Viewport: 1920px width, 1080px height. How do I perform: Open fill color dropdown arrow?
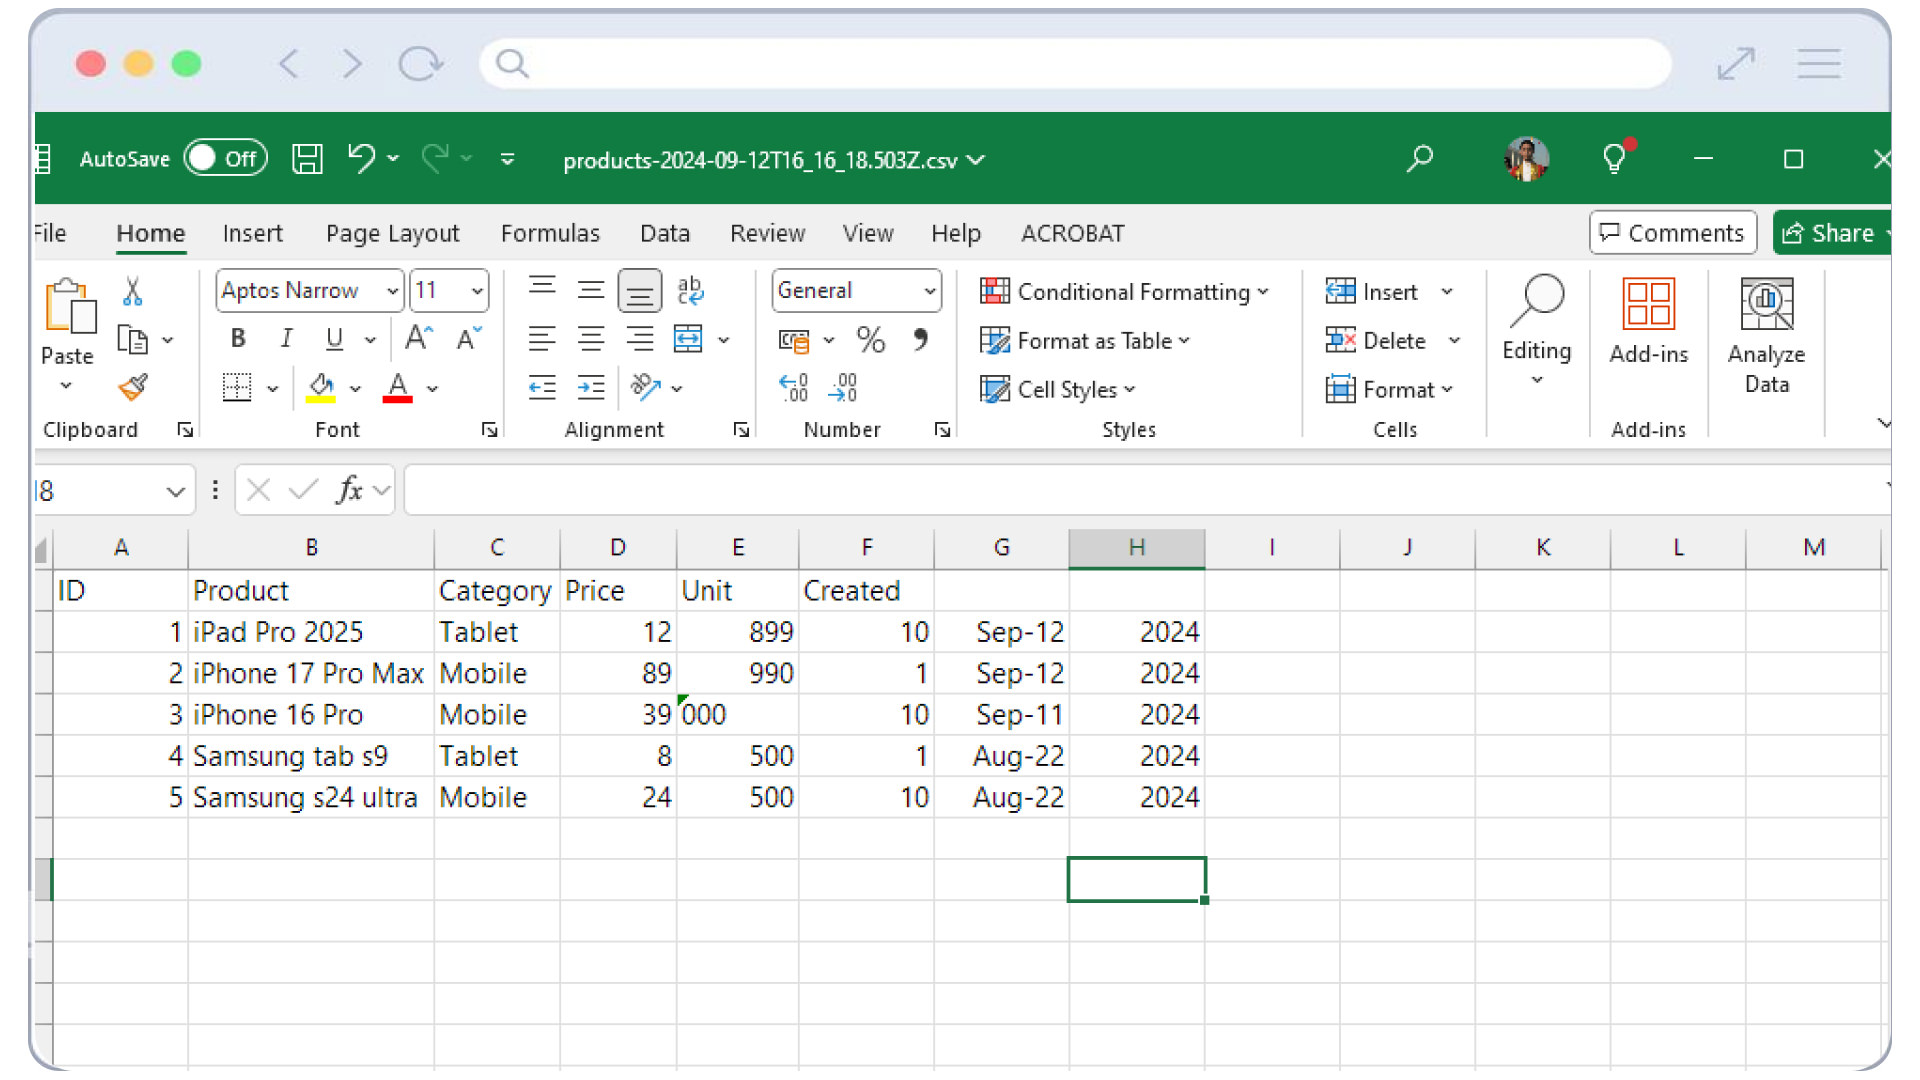tap(355, 388)
